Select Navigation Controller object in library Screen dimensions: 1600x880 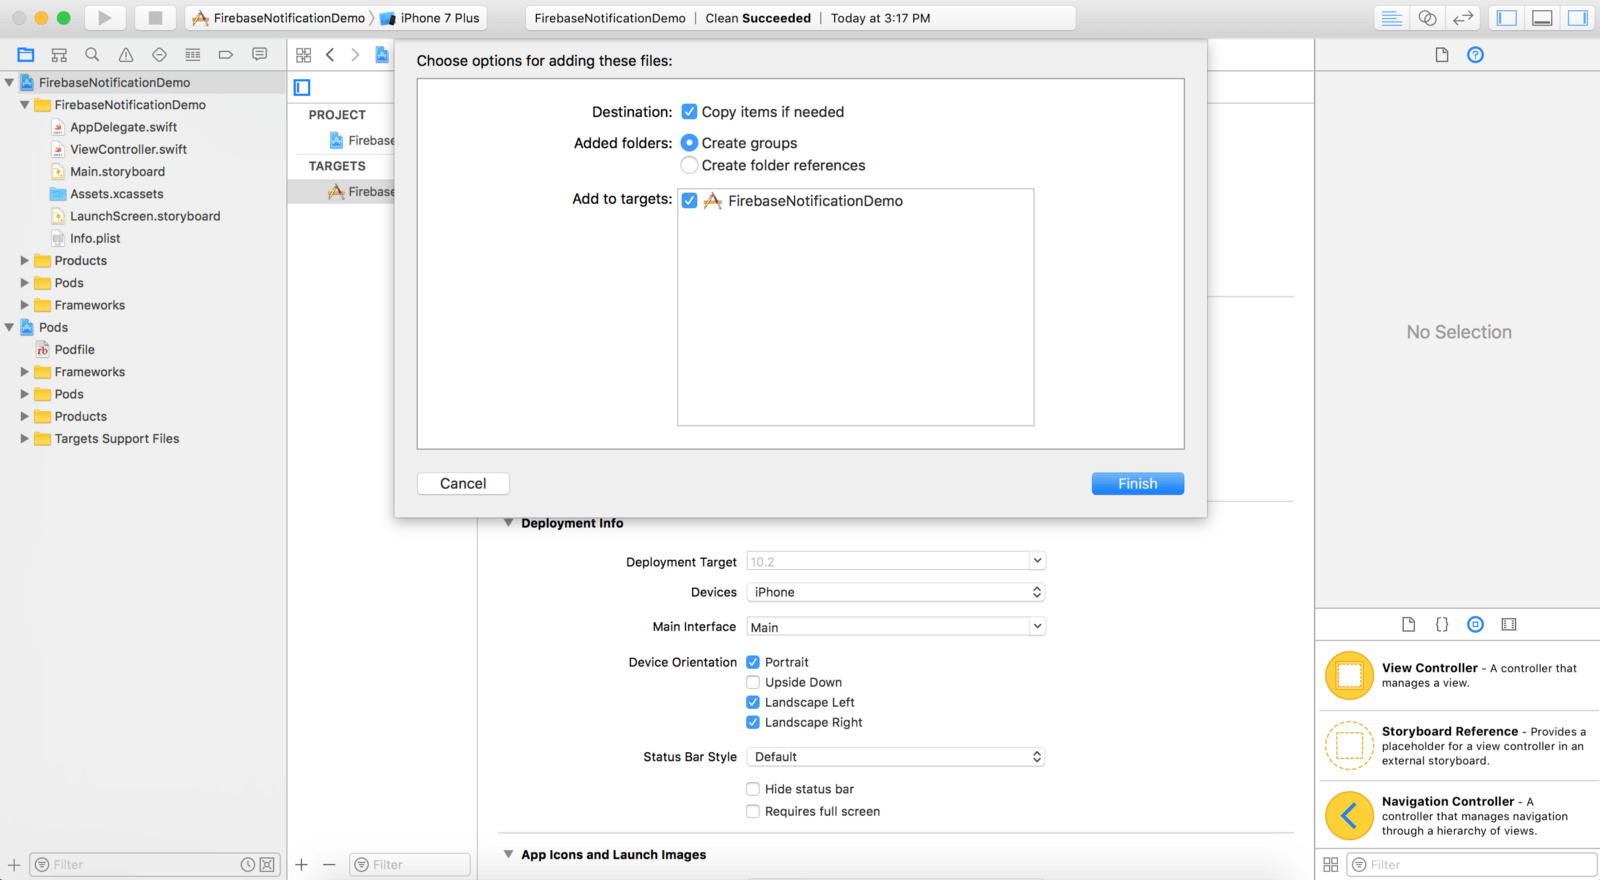coord(1458,816)
